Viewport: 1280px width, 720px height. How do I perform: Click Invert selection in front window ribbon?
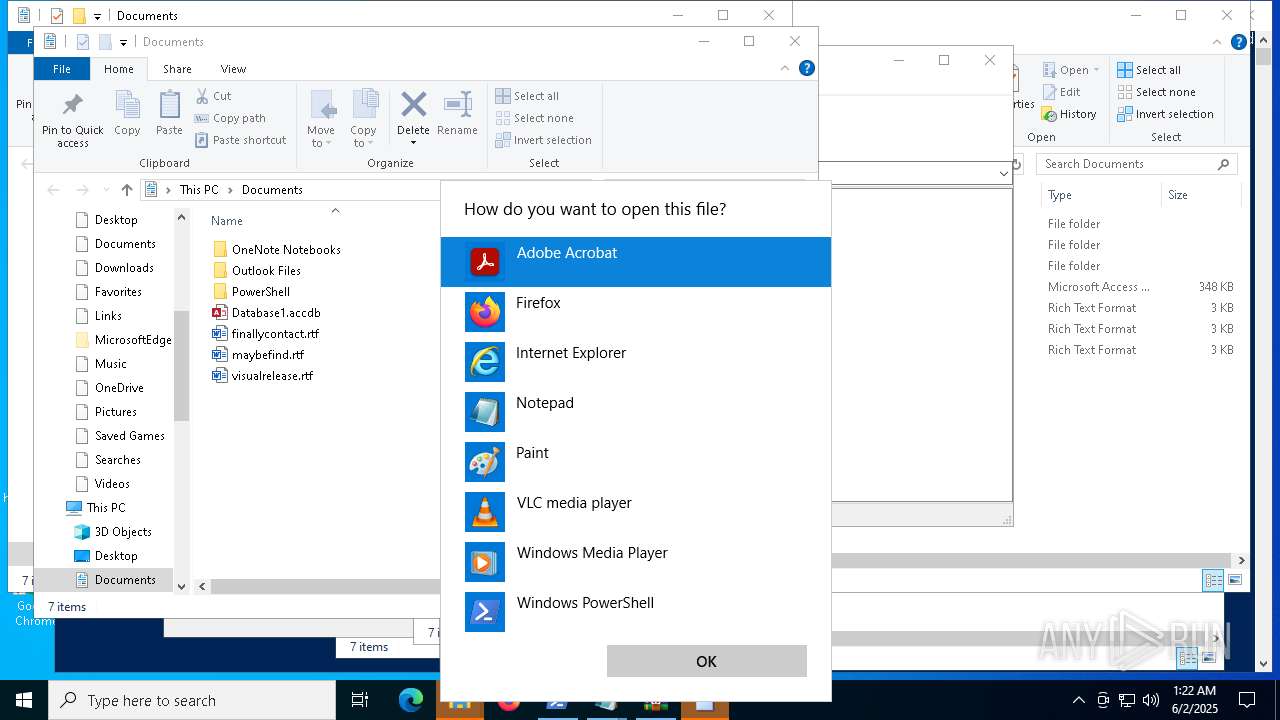pos(544,140)
